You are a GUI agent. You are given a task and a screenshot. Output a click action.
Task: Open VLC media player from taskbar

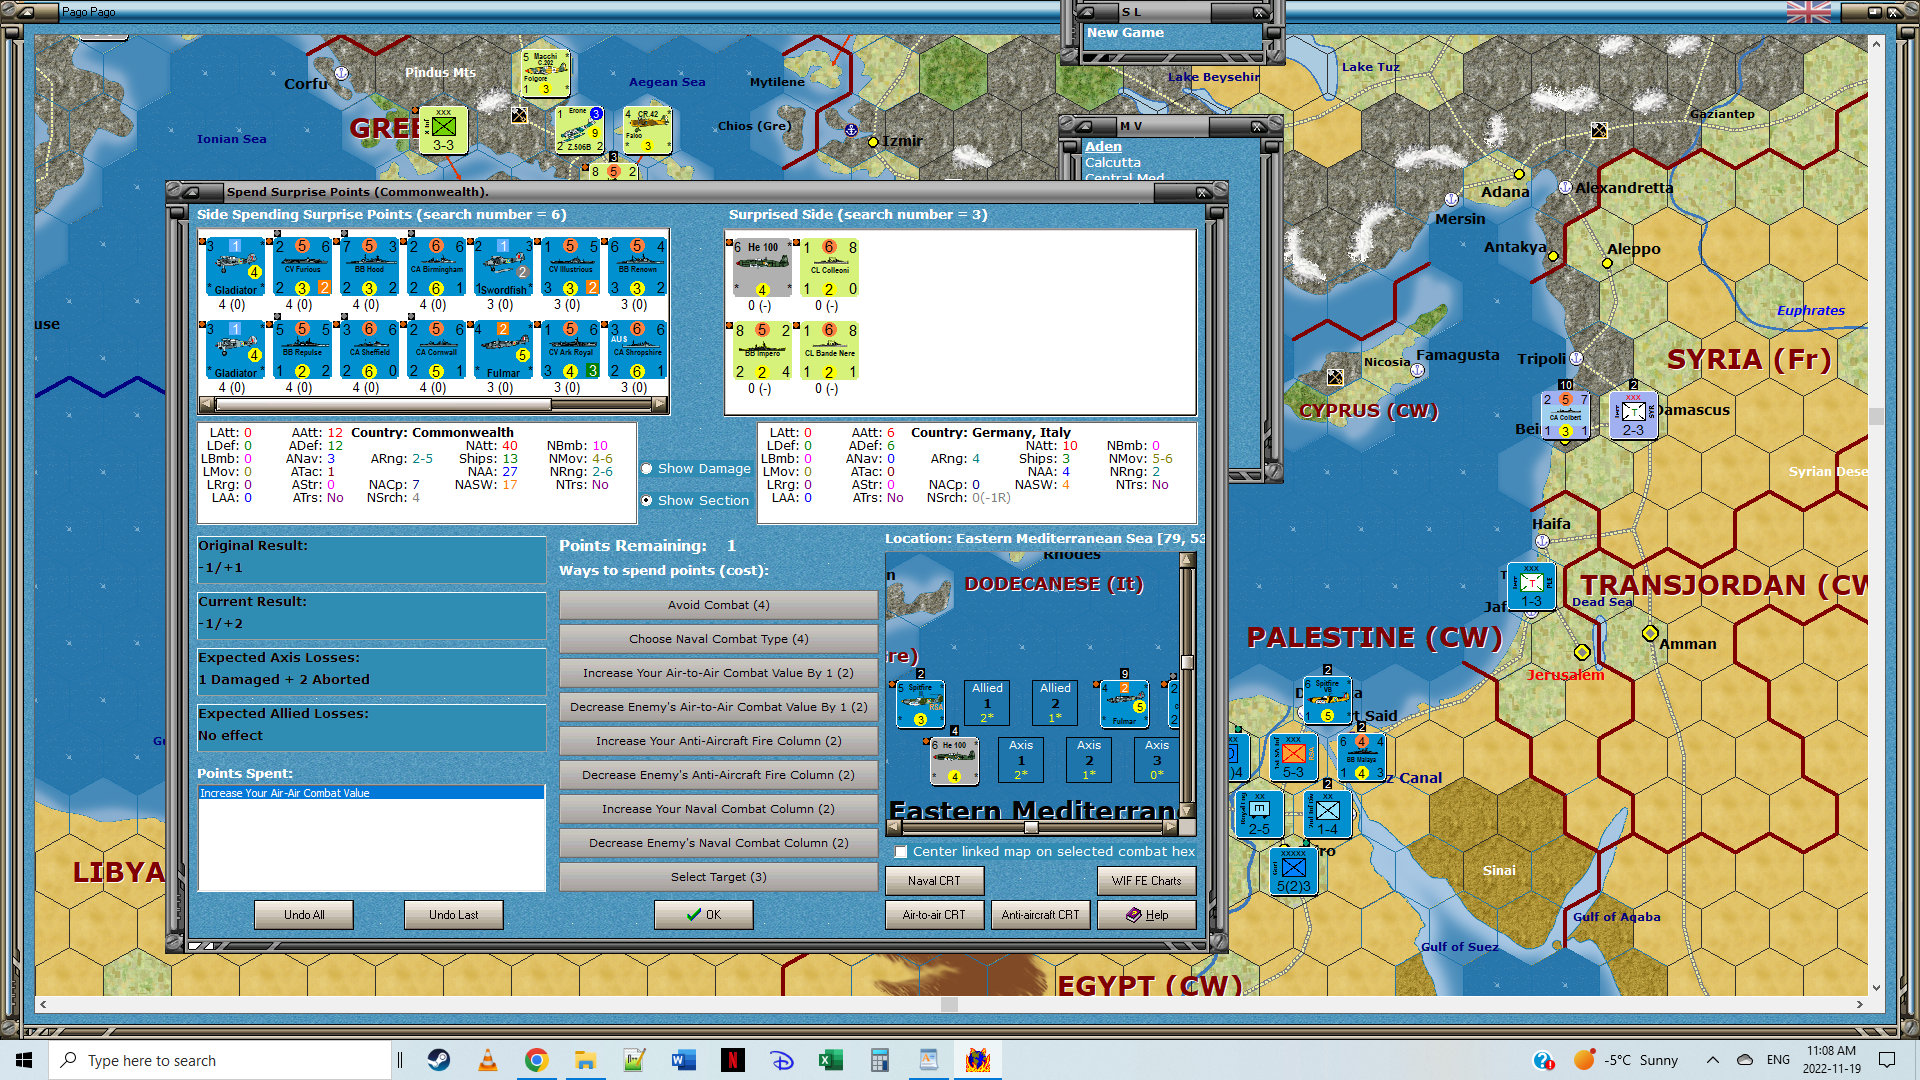488,1060
